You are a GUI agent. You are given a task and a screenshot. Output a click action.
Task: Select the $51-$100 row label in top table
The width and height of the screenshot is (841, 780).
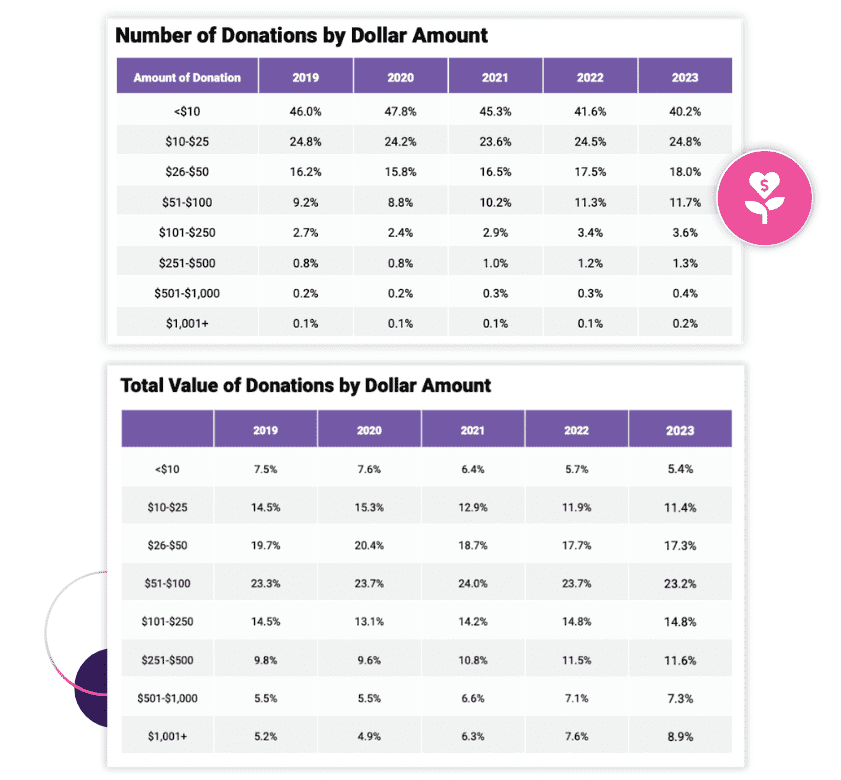coord(187,202)
